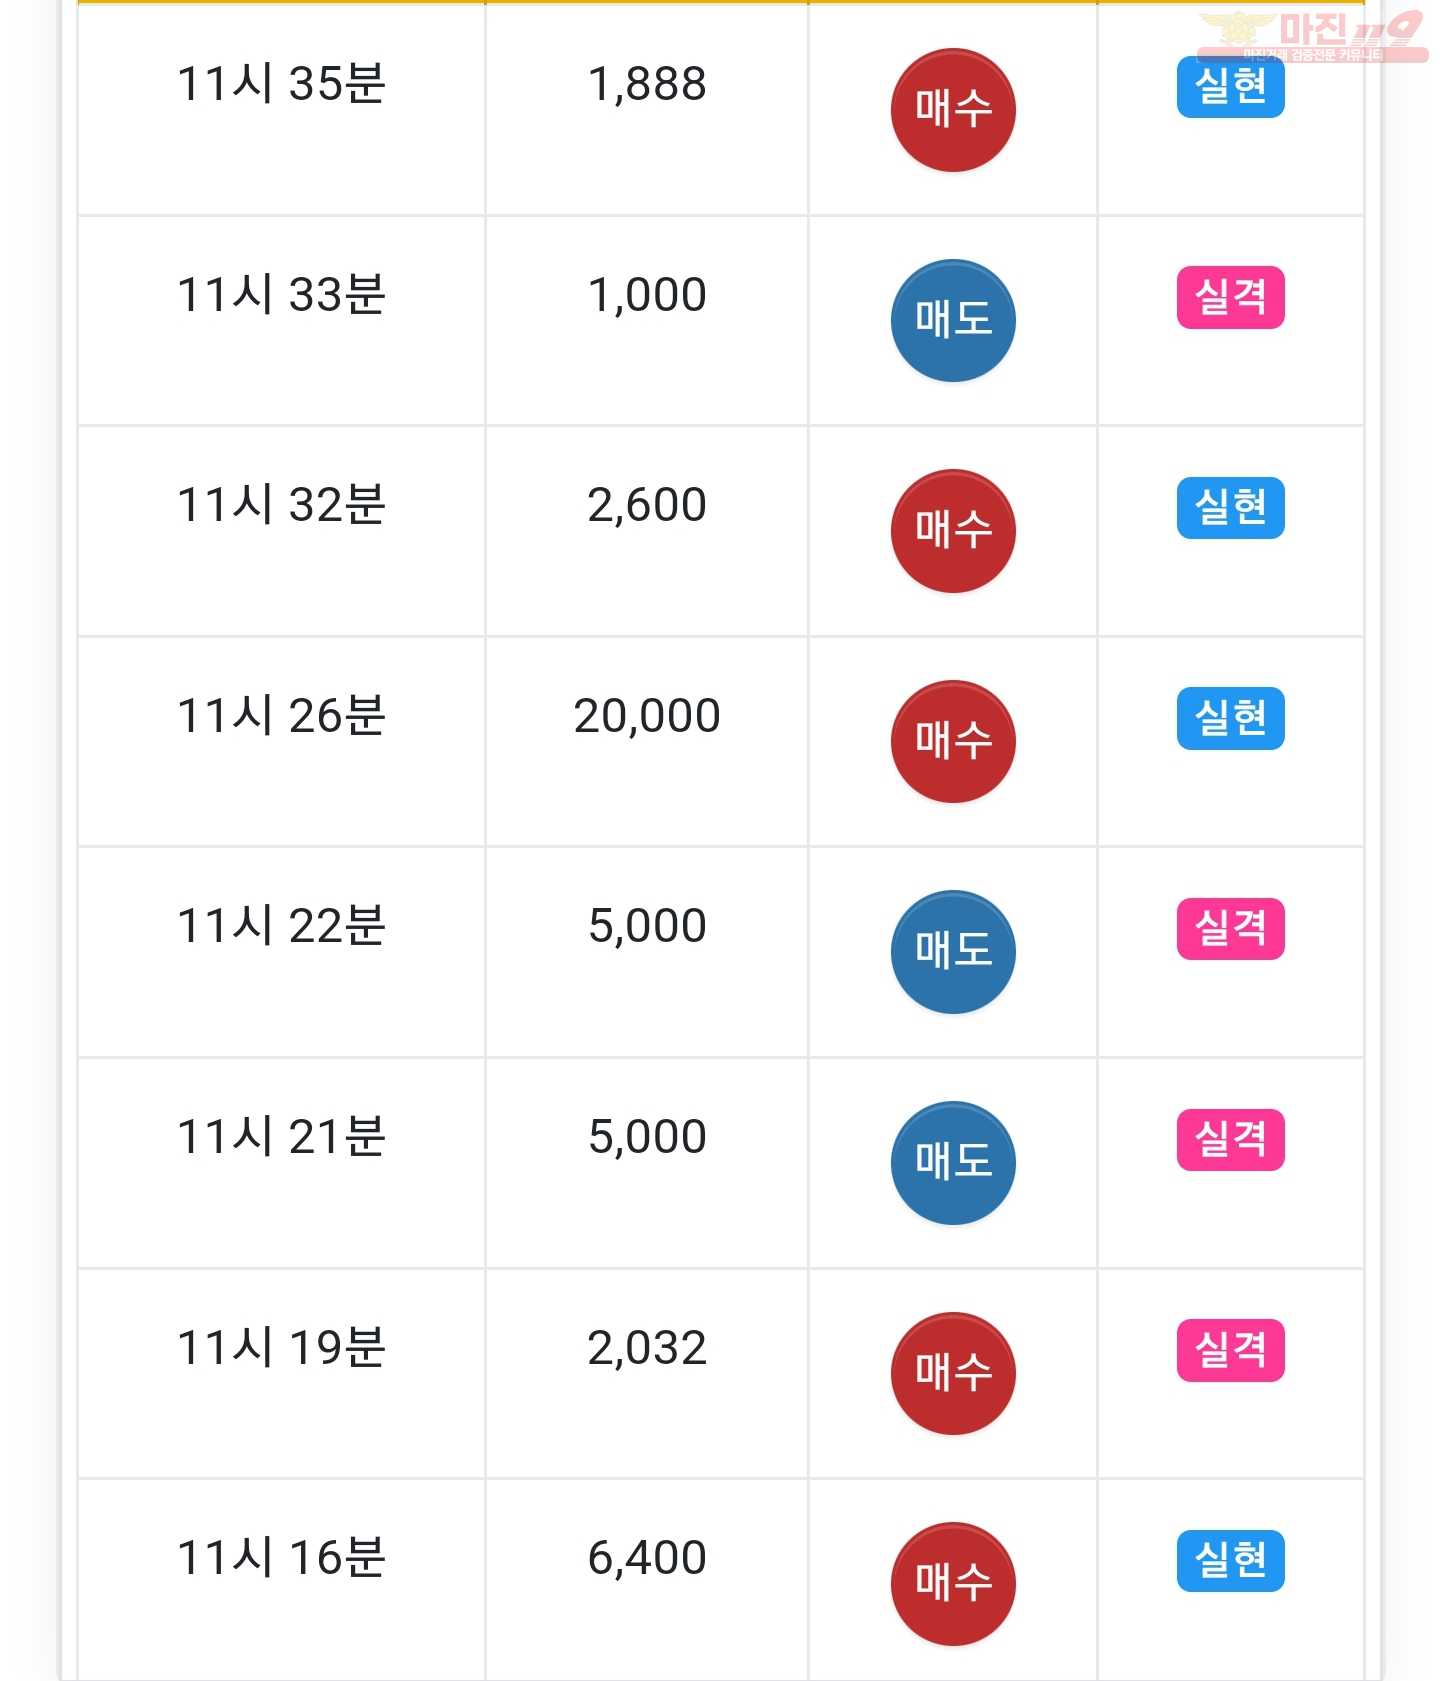Click the red 매수 circle beside 2,032

[952, 1373]
